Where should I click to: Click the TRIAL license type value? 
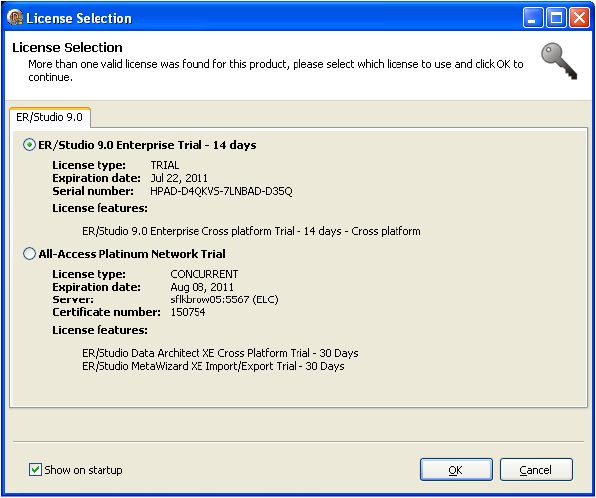point(165,165)
